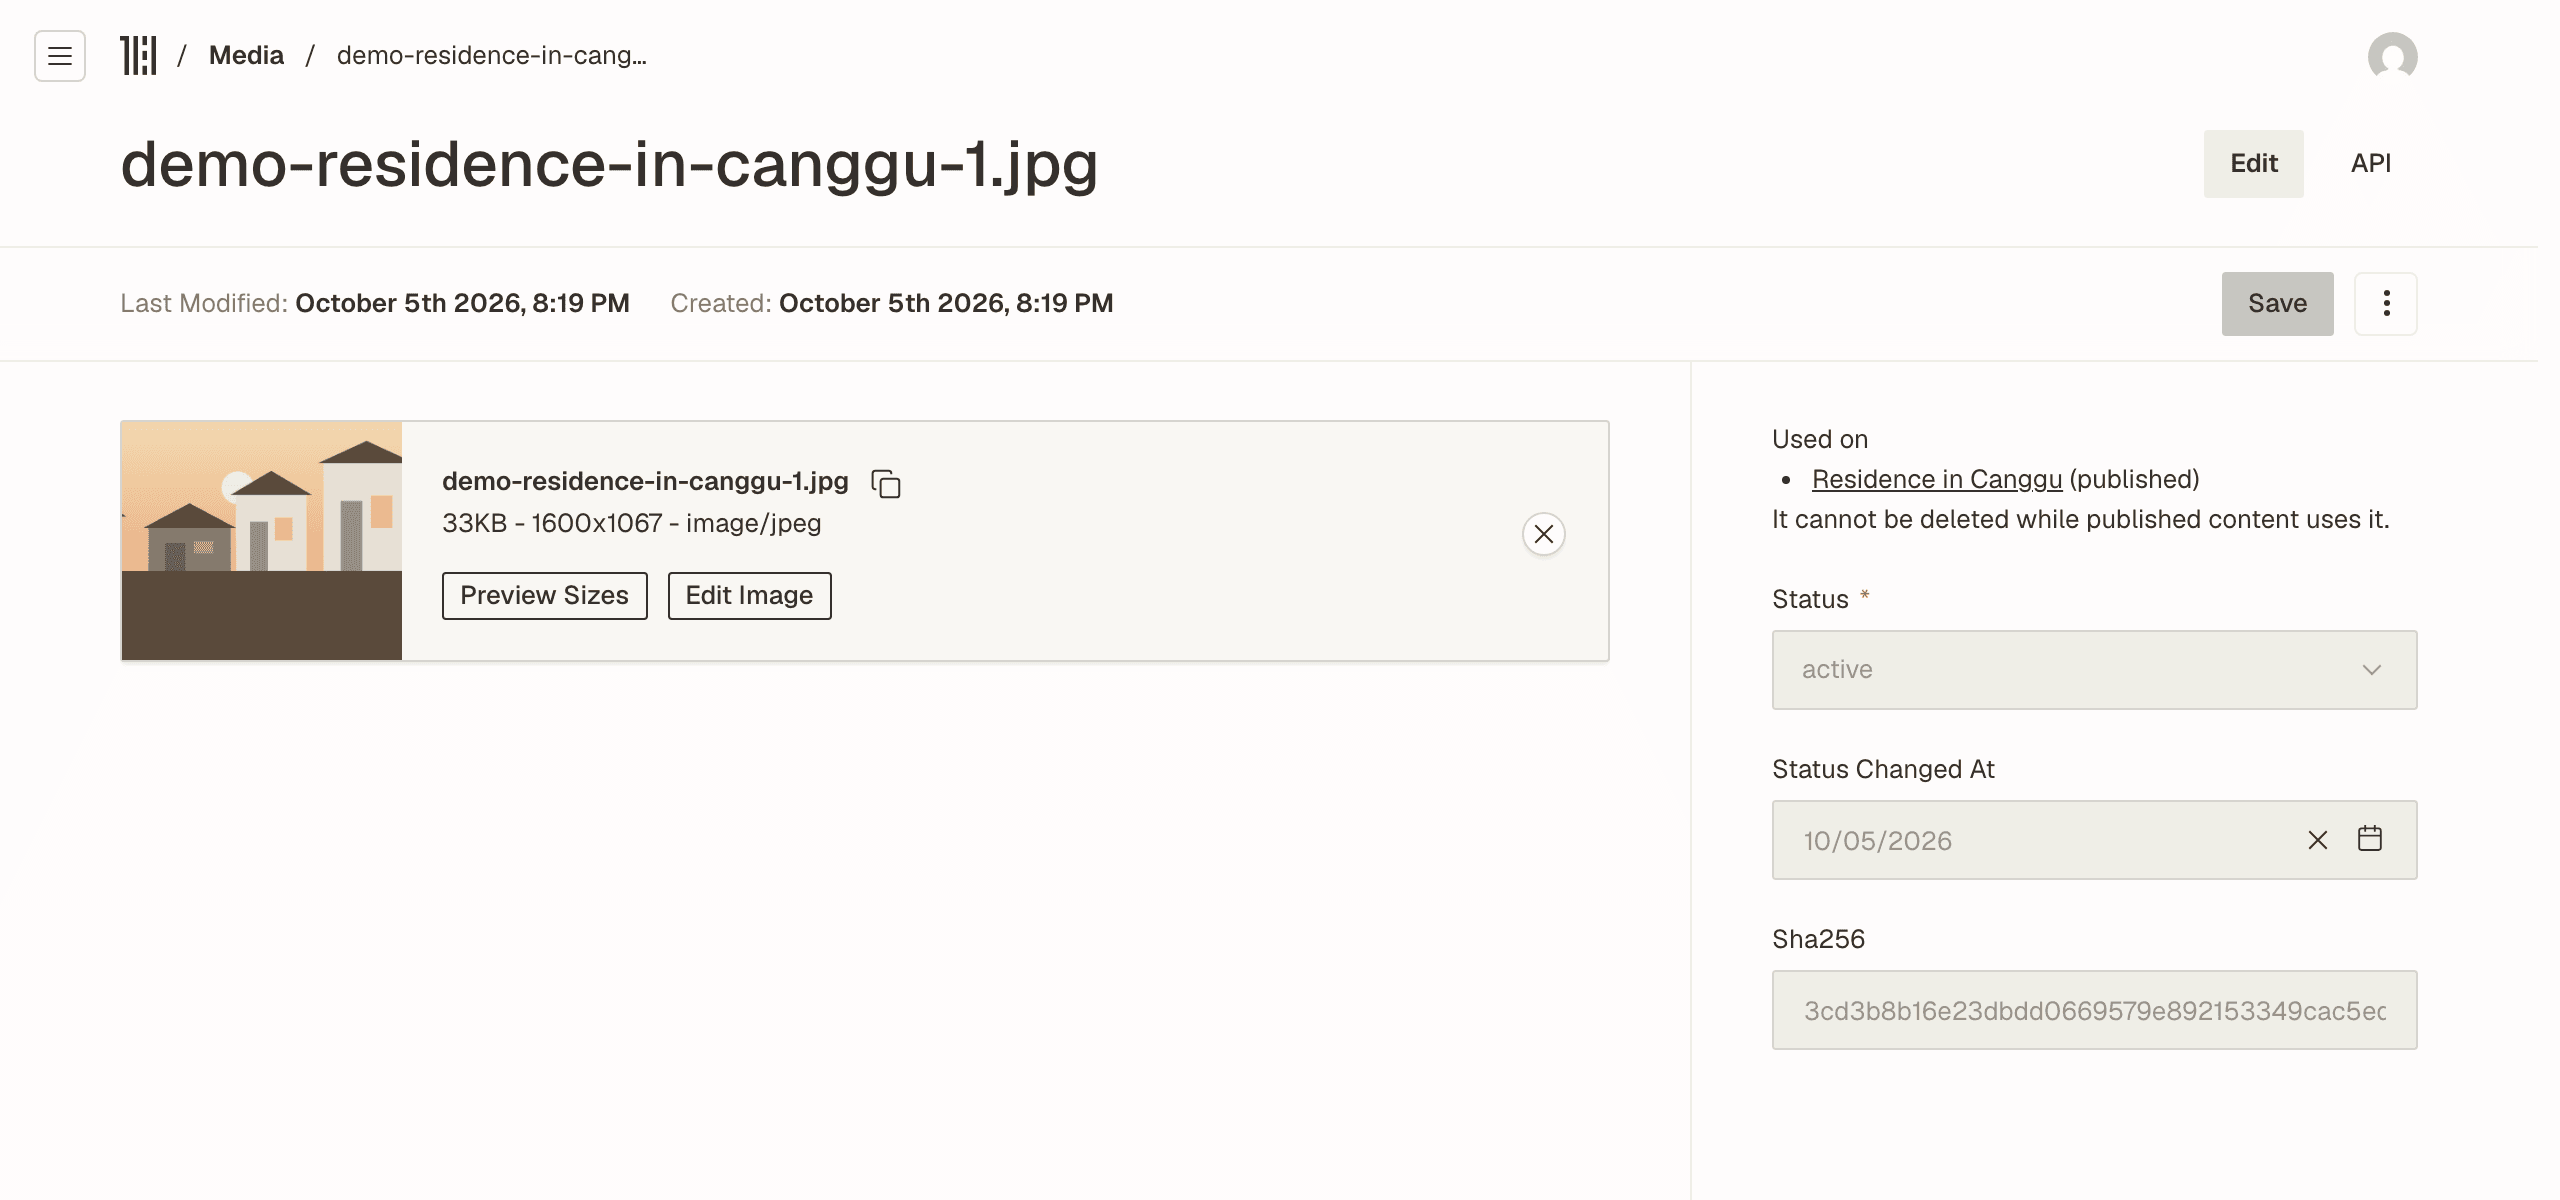Click the truncated demo-residence-in-cang… breadcrumb
Viewport: 2560px width, 1200px height.
(492, 56)
